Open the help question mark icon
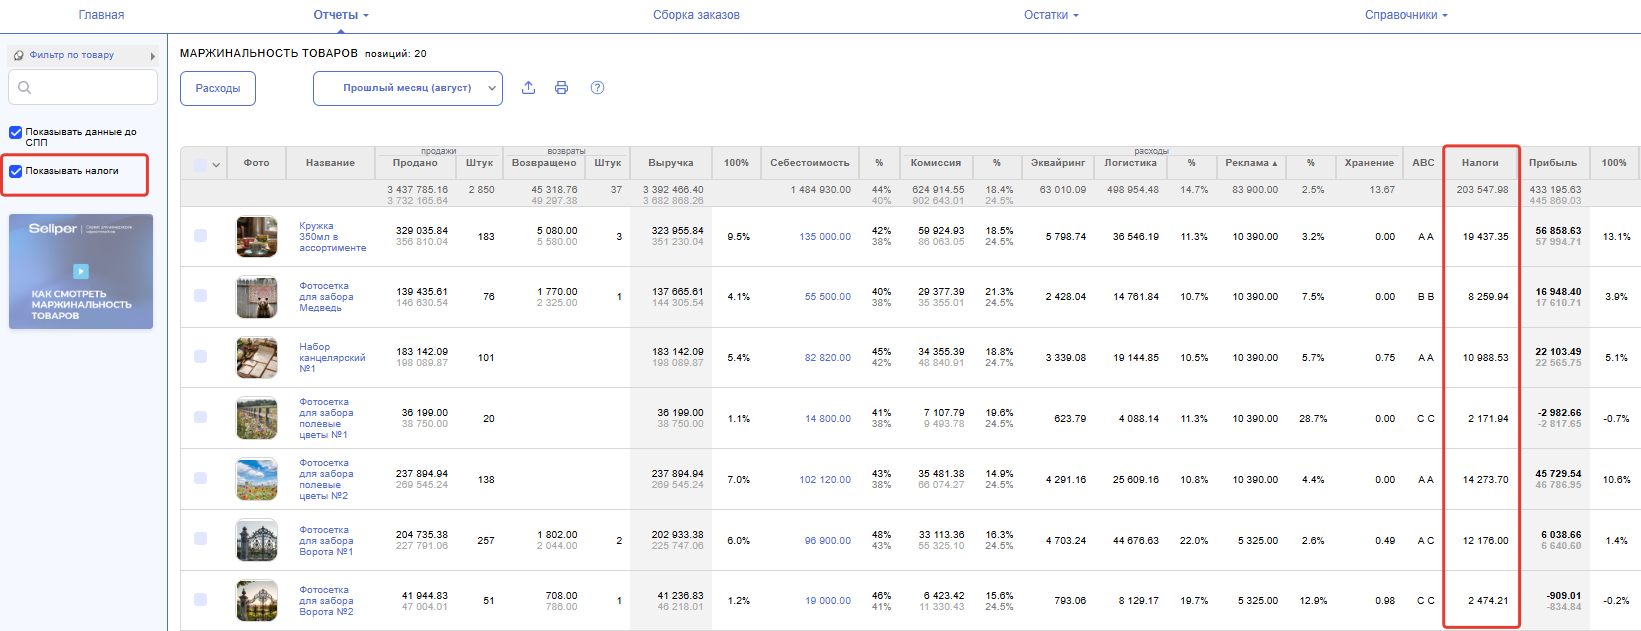The image size is (1641, 631). 597,88
